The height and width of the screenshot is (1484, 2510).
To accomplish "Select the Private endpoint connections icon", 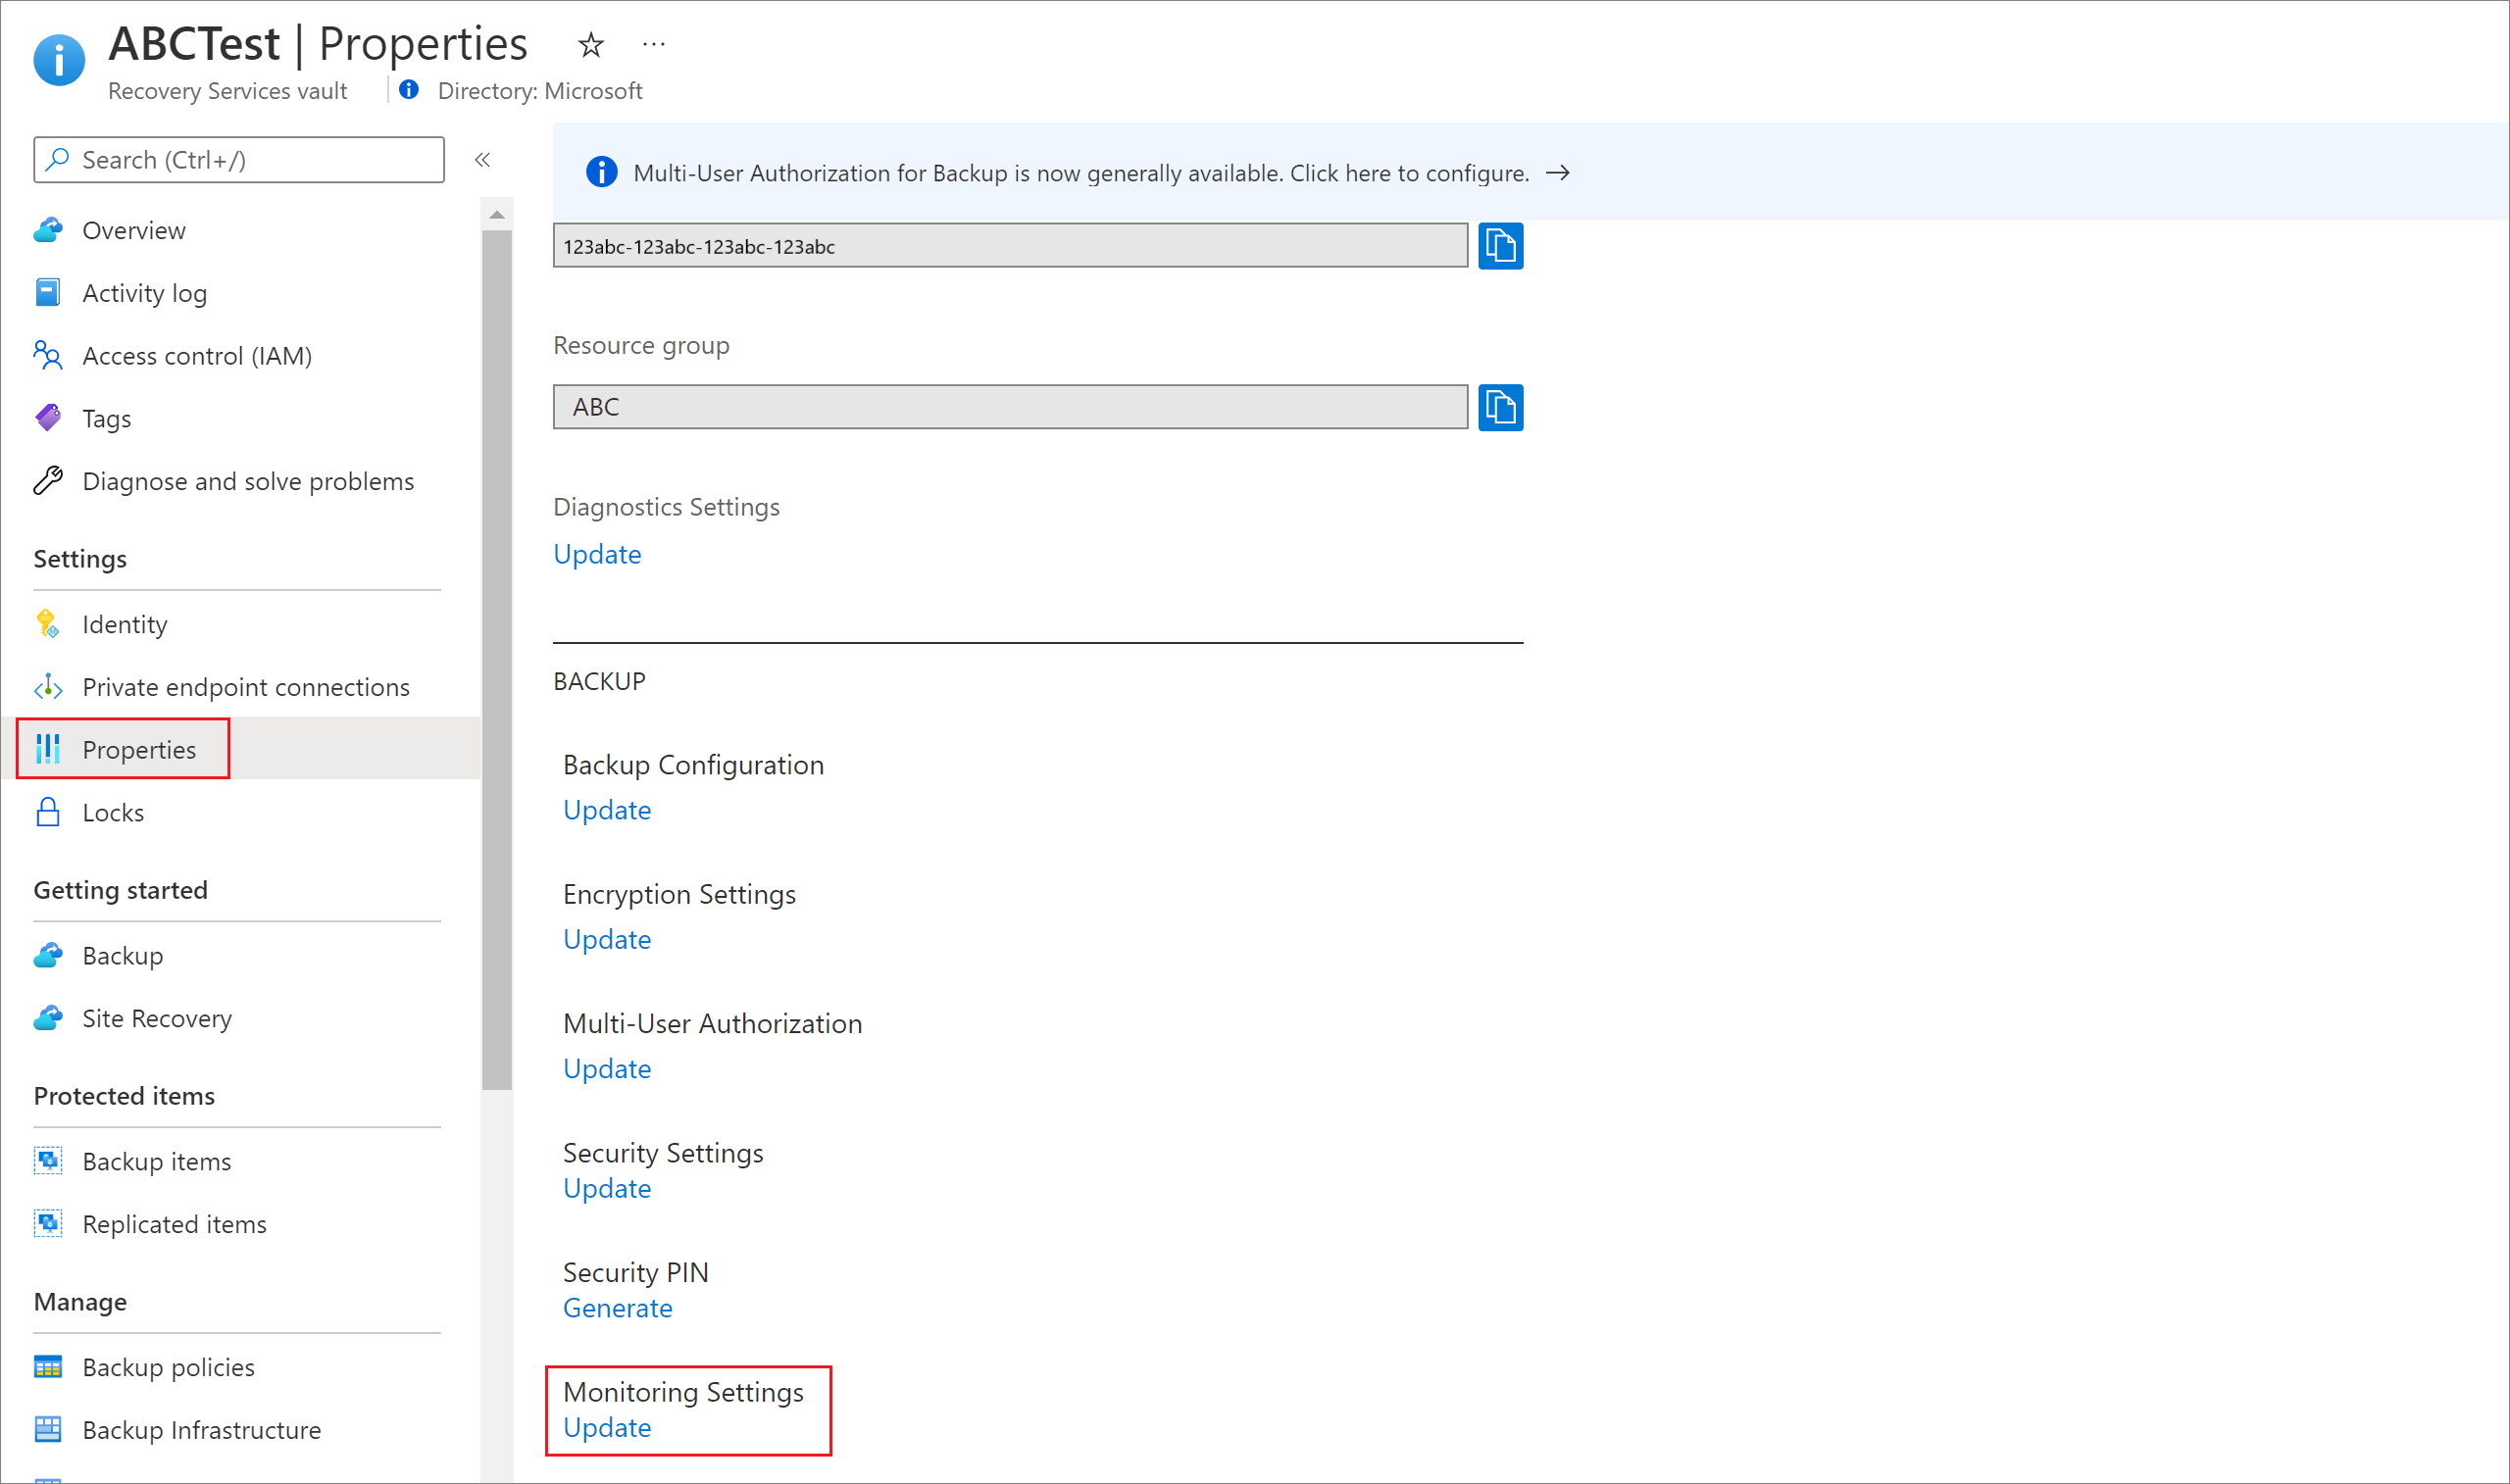I will click(49, 685).
